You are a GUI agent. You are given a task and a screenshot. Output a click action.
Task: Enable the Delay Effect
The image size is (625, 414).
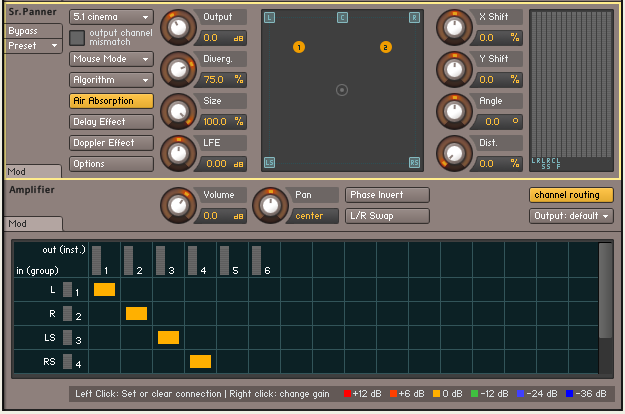111,122
